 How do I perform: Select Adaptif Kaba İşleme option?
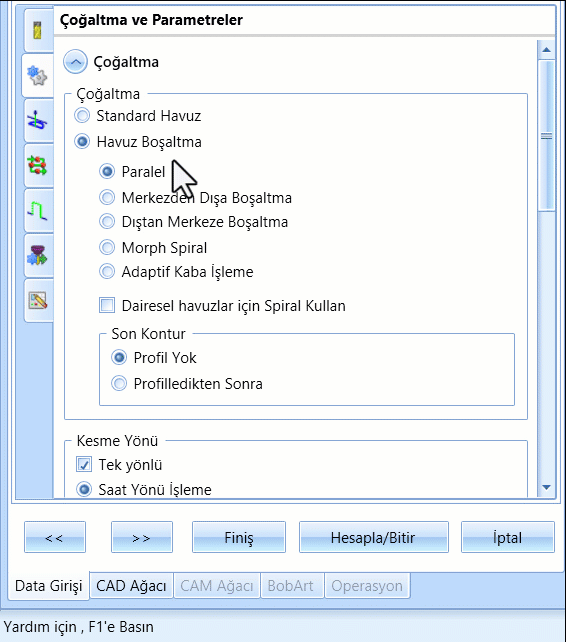coord(176,271)
